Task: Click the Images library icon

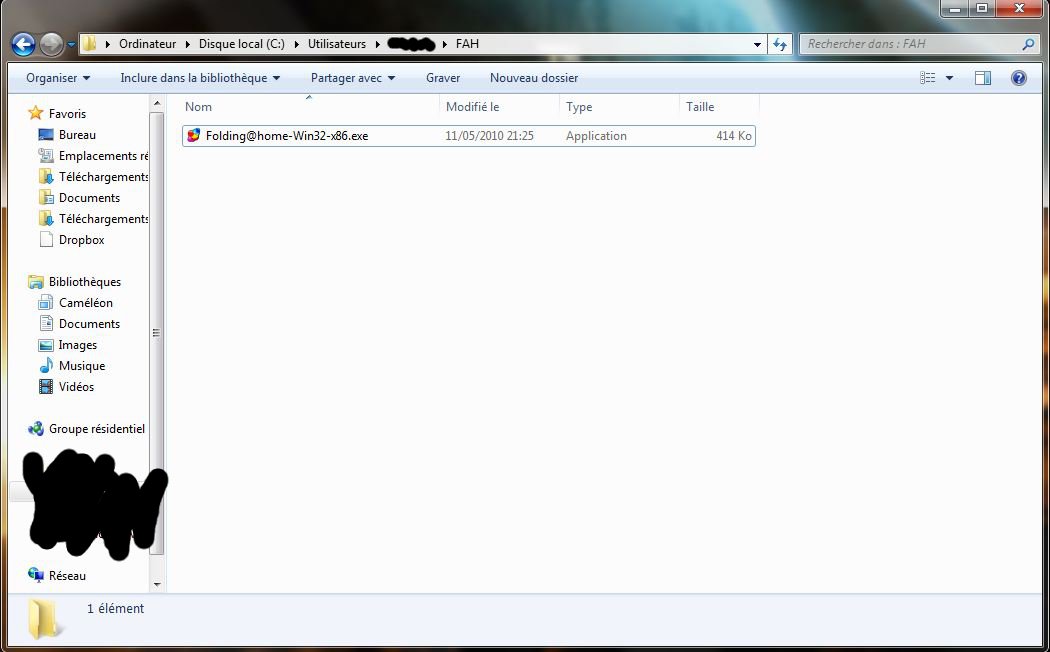Action: (x=46, y=345)
